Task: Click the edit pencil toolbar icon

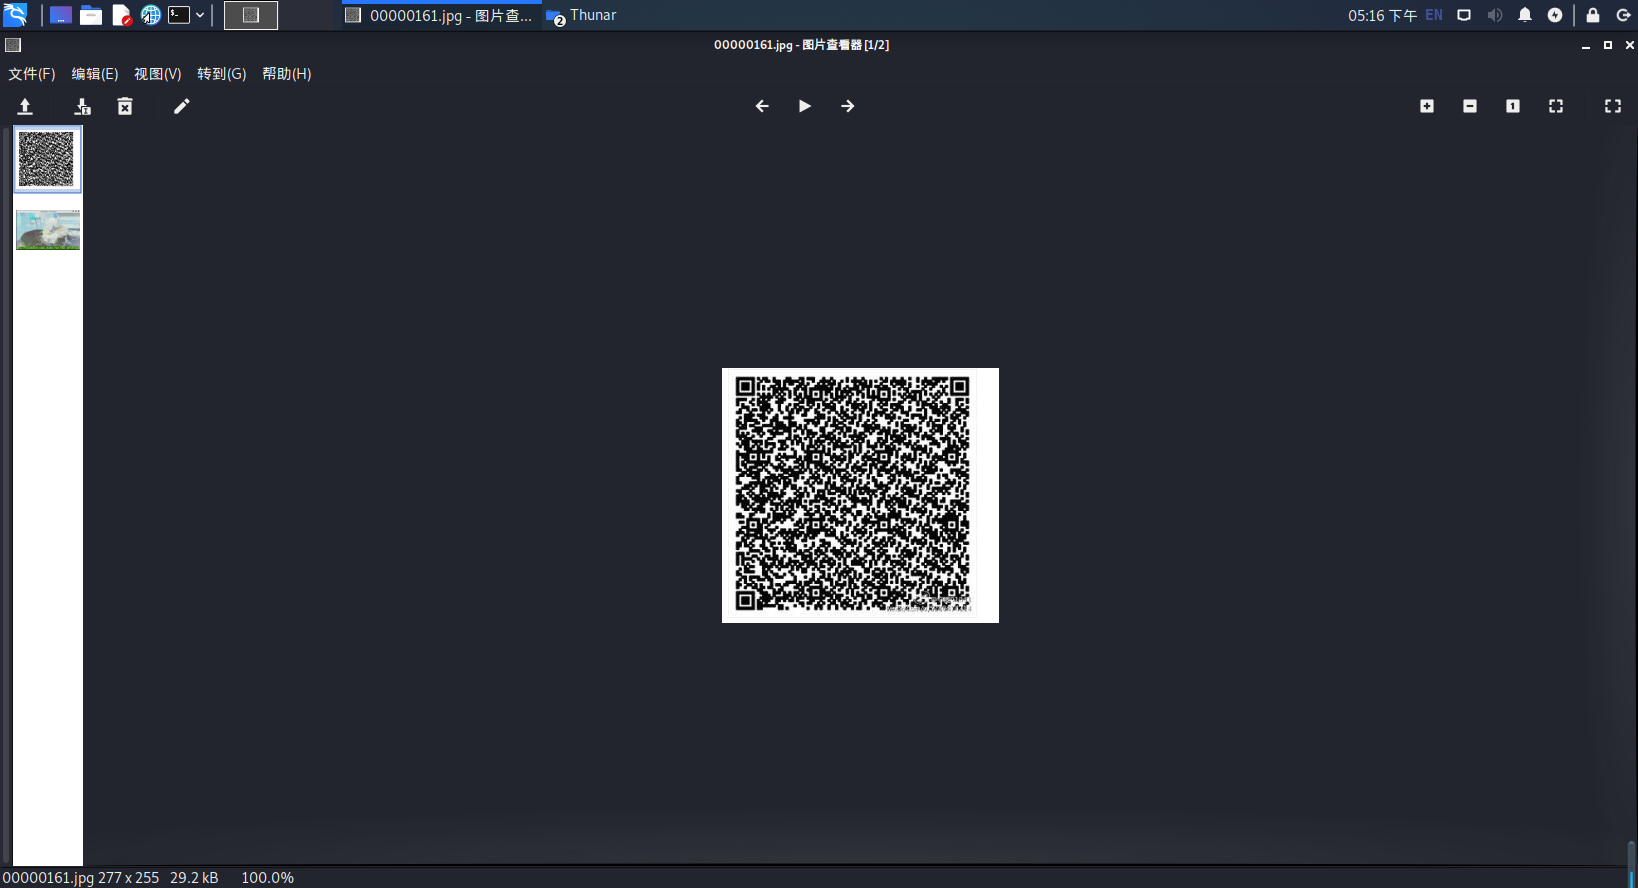Action: click(x=181, y=106)
